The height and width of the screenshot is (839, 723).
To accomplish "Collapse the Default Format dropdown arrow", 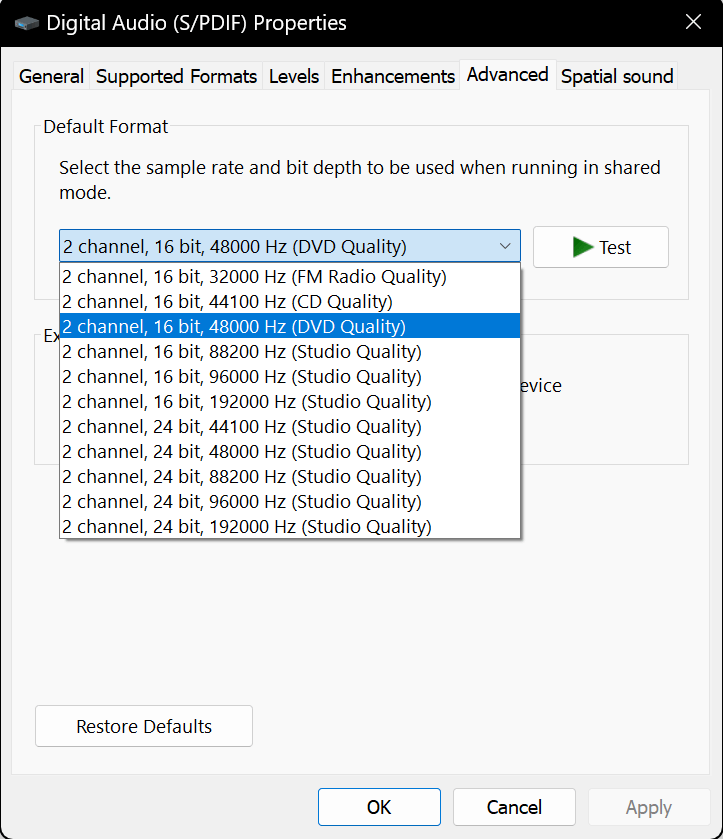I will tap(505, 246).
